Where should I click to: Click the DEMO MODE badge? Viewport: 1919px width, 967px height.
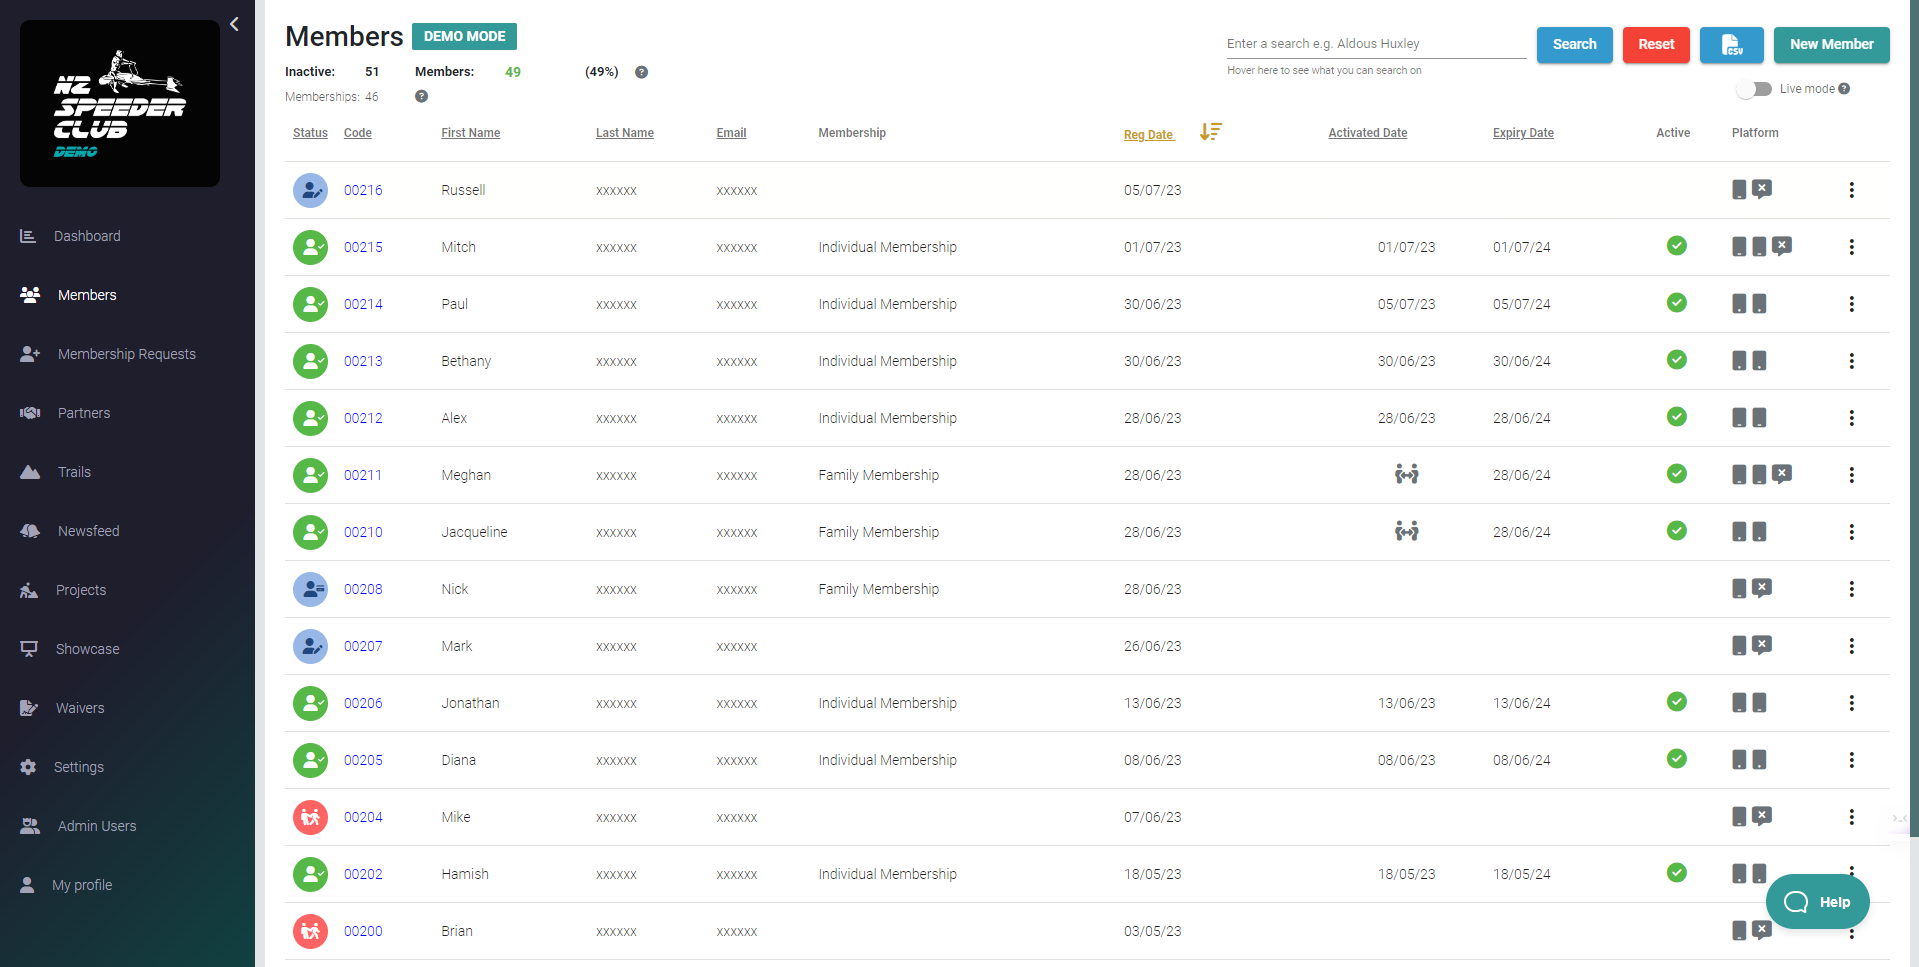[464, 36]
